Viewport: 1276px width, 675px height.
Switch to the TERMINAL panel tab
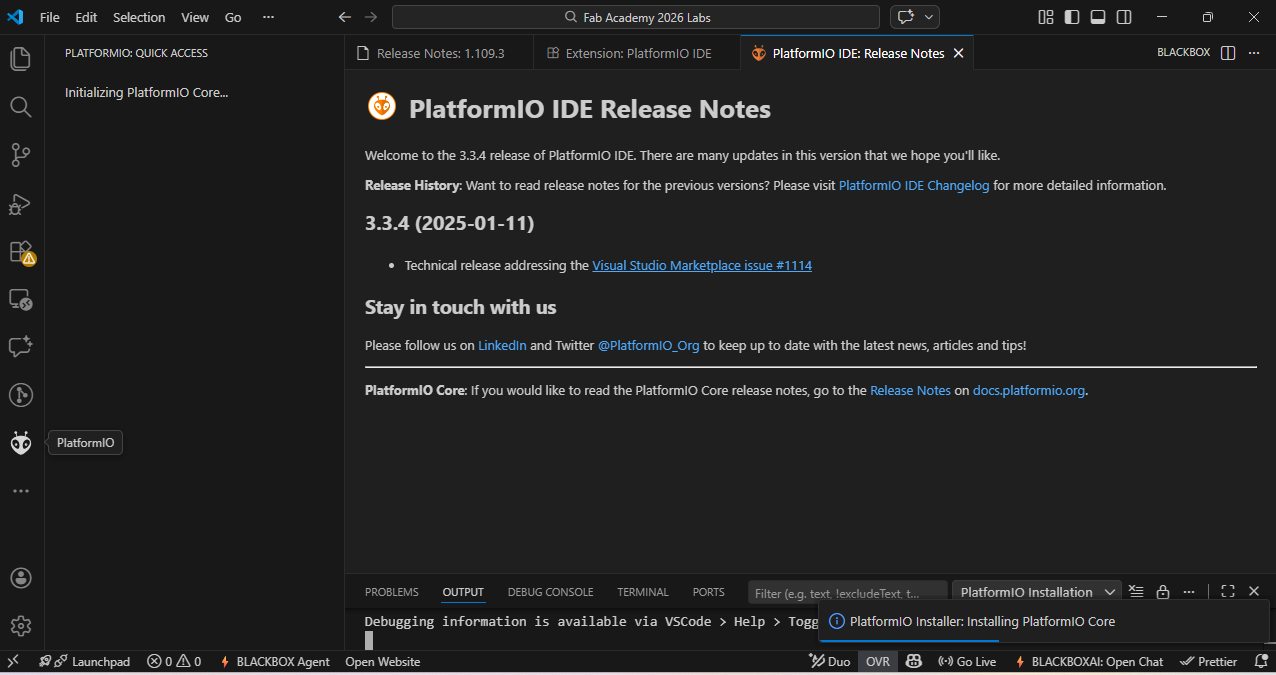(643, 592)
